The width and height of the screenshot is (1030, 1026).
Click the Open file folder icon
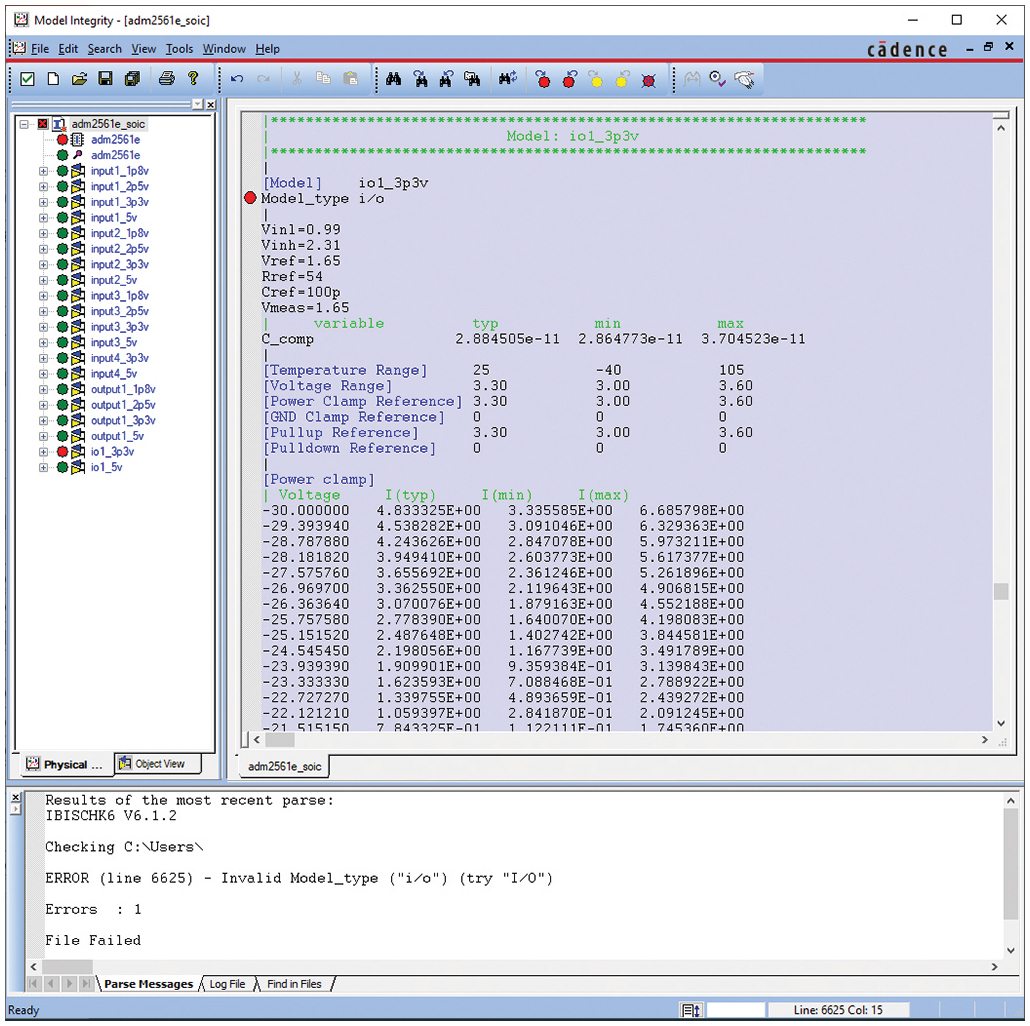coord(79,79)
